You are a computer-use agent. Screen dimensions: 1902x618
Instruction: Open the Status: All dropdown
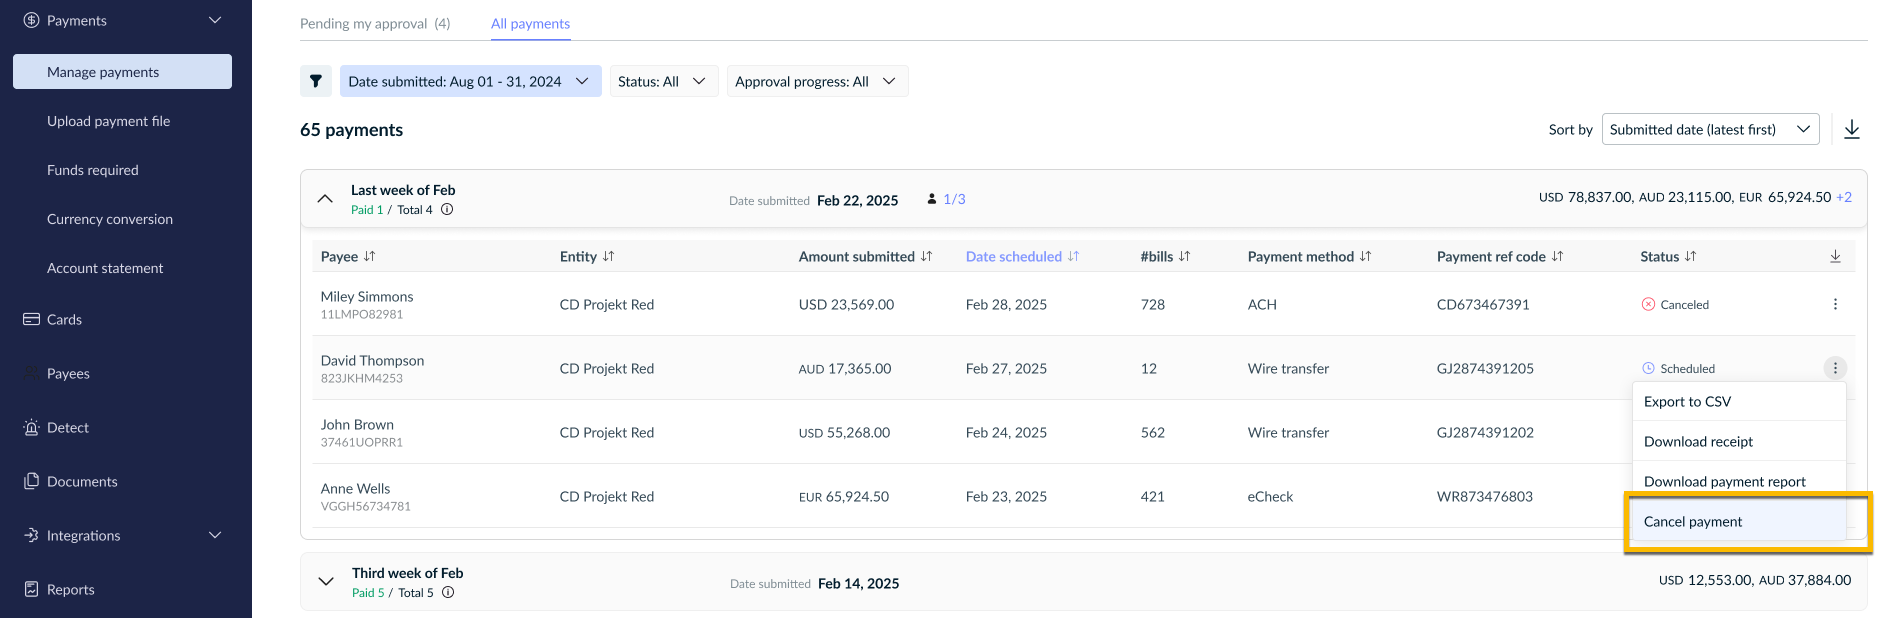[x=664, y=81]
